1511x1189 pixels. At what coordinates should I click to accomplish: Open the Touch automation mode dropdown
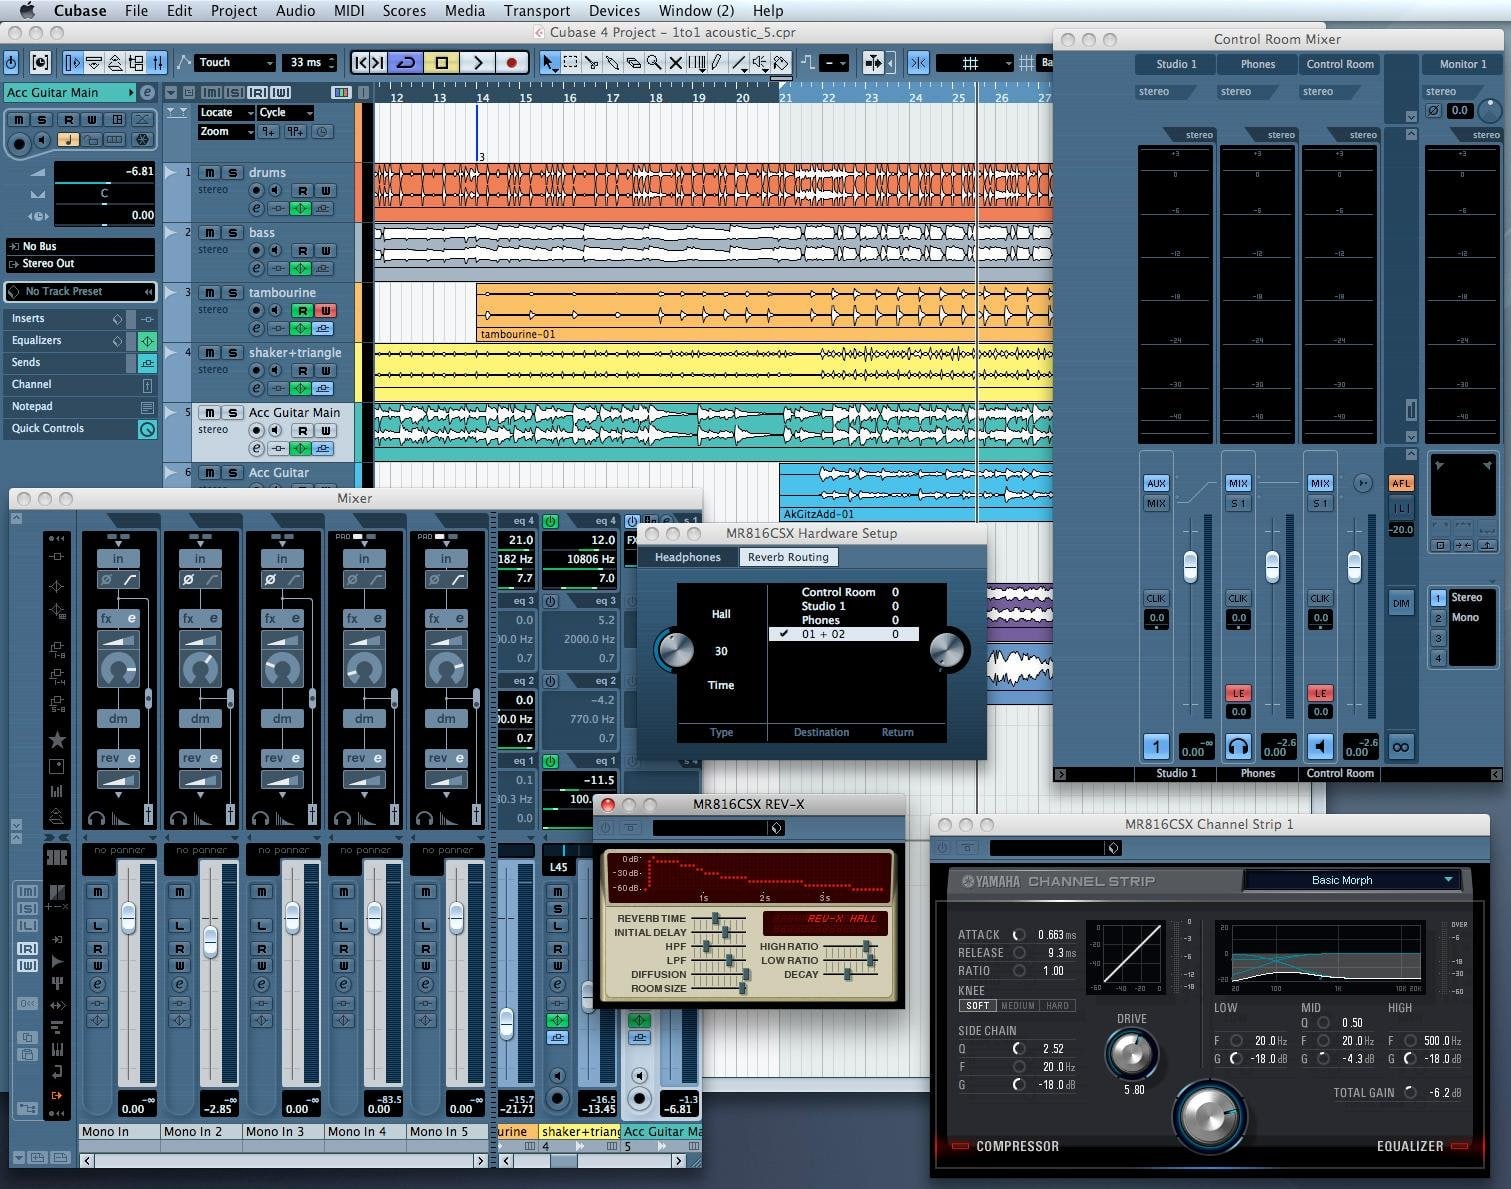(x=234, y=63)
